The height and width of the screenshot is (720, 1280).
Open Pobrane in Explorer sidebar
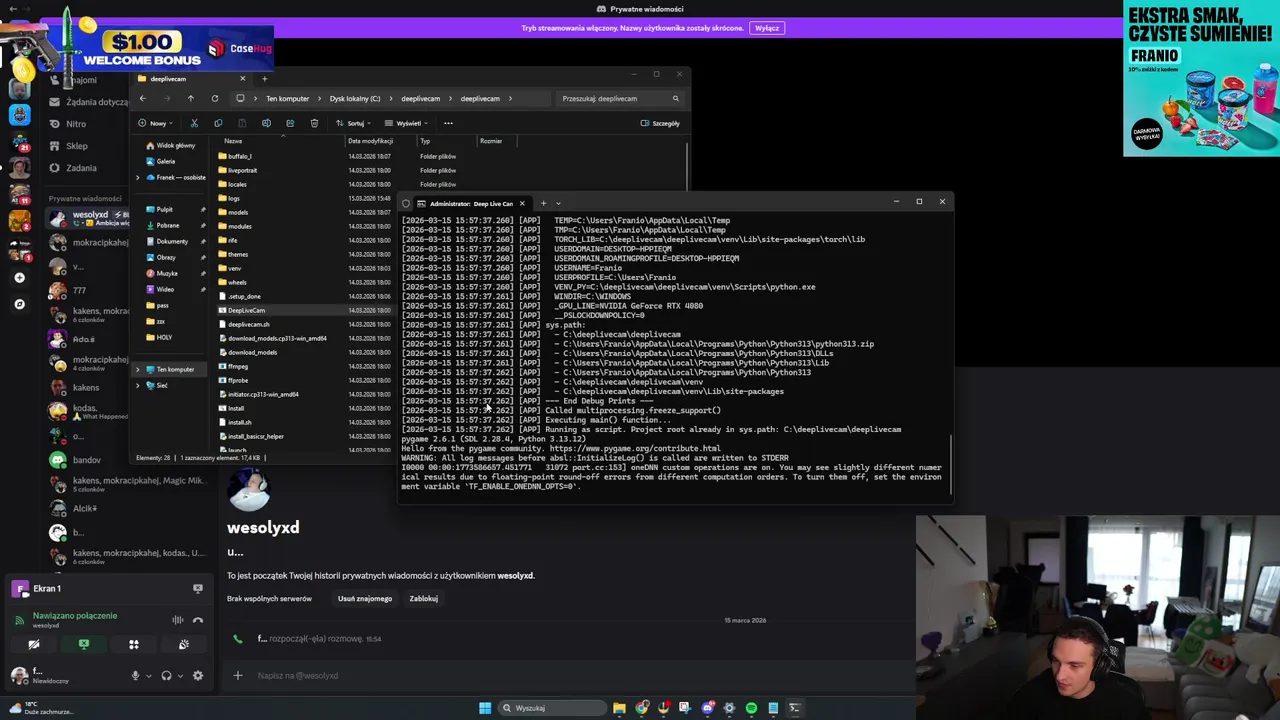[167, 225]
